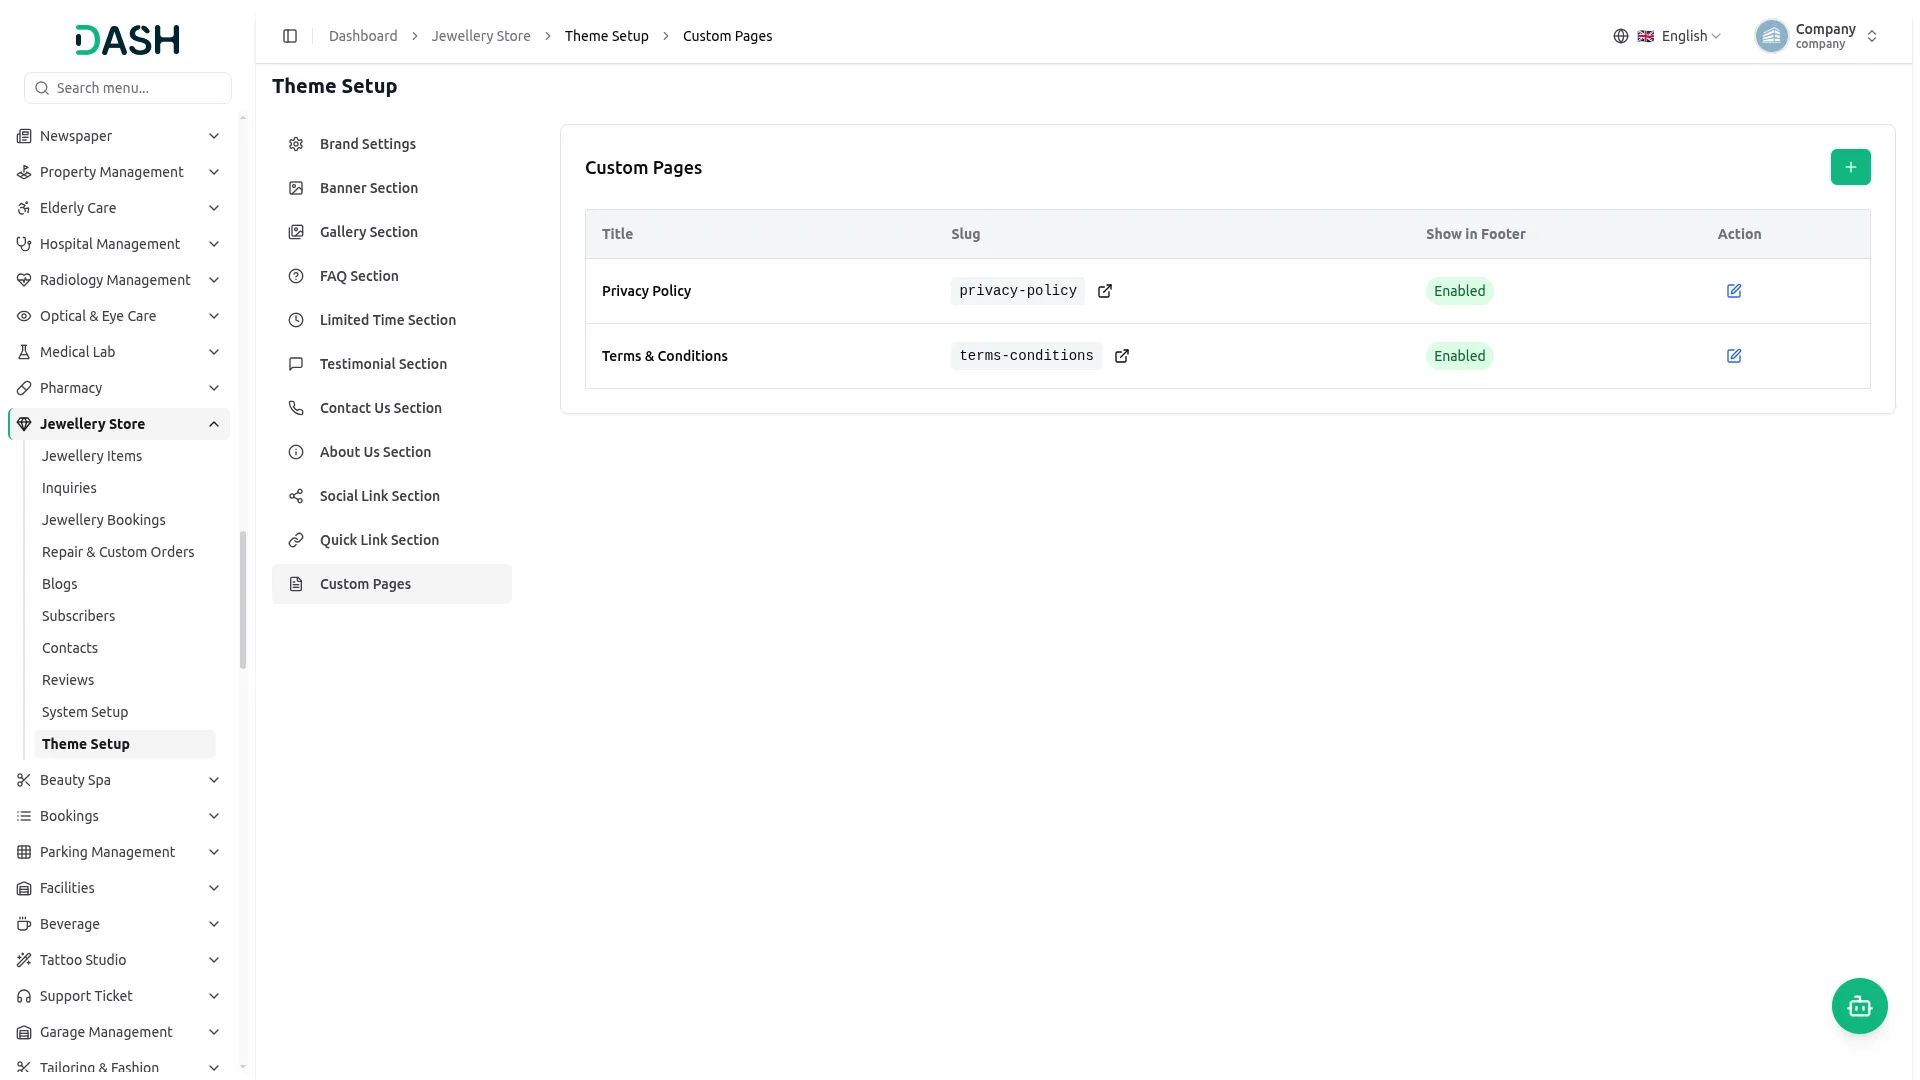
Task: Open Brand Settings tab
Action: 392,144
